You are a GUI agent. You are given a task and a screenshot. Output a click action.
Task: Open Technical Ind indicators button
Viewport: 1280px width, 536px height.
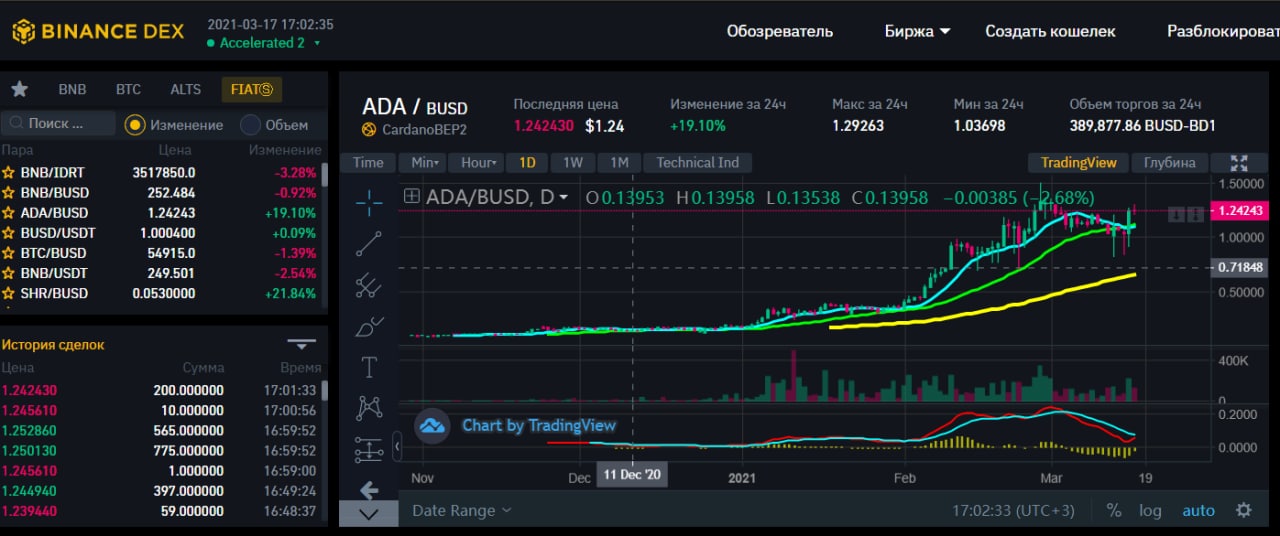(x=698, y=162)
